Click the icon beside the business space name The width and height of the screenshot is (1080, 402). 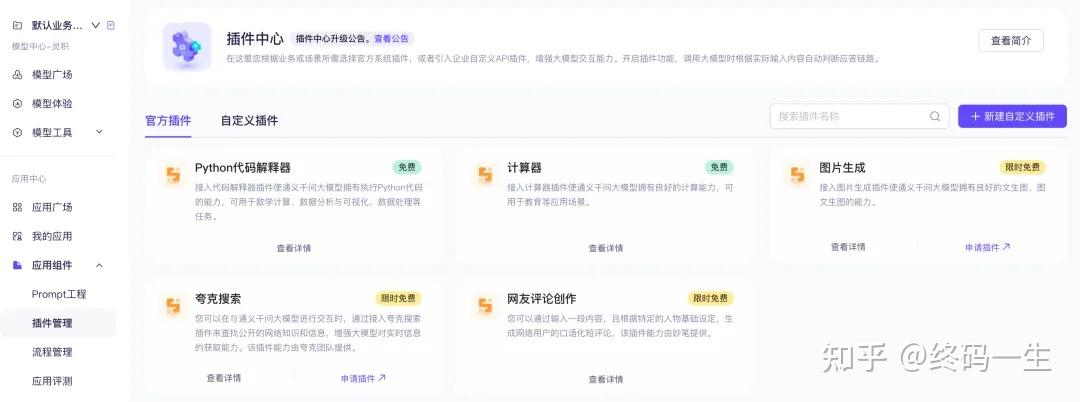coord(111,25)
